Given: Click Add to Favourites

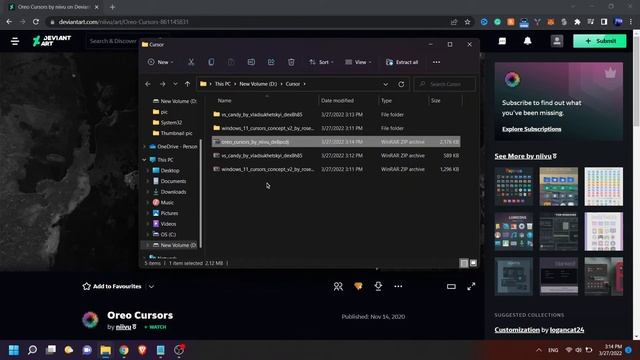Looking at the screenshot, I should coord(112,287).
